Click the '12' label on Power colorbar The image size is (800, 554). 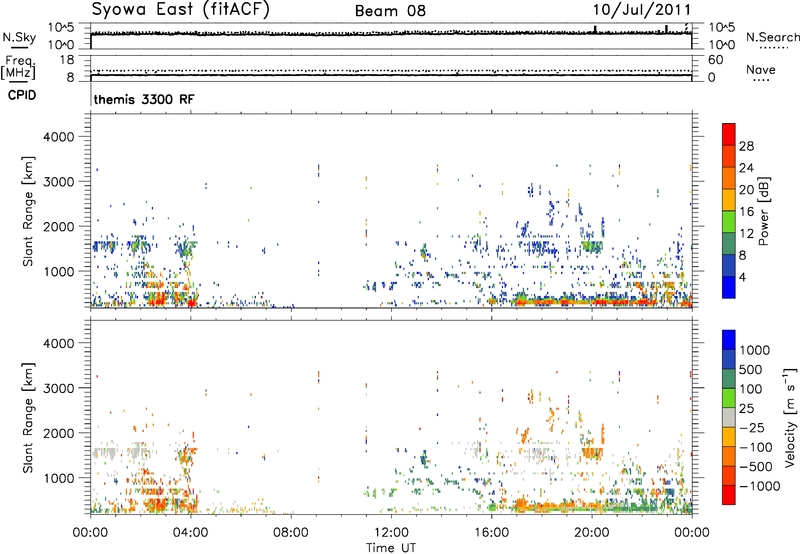point(746,234)
